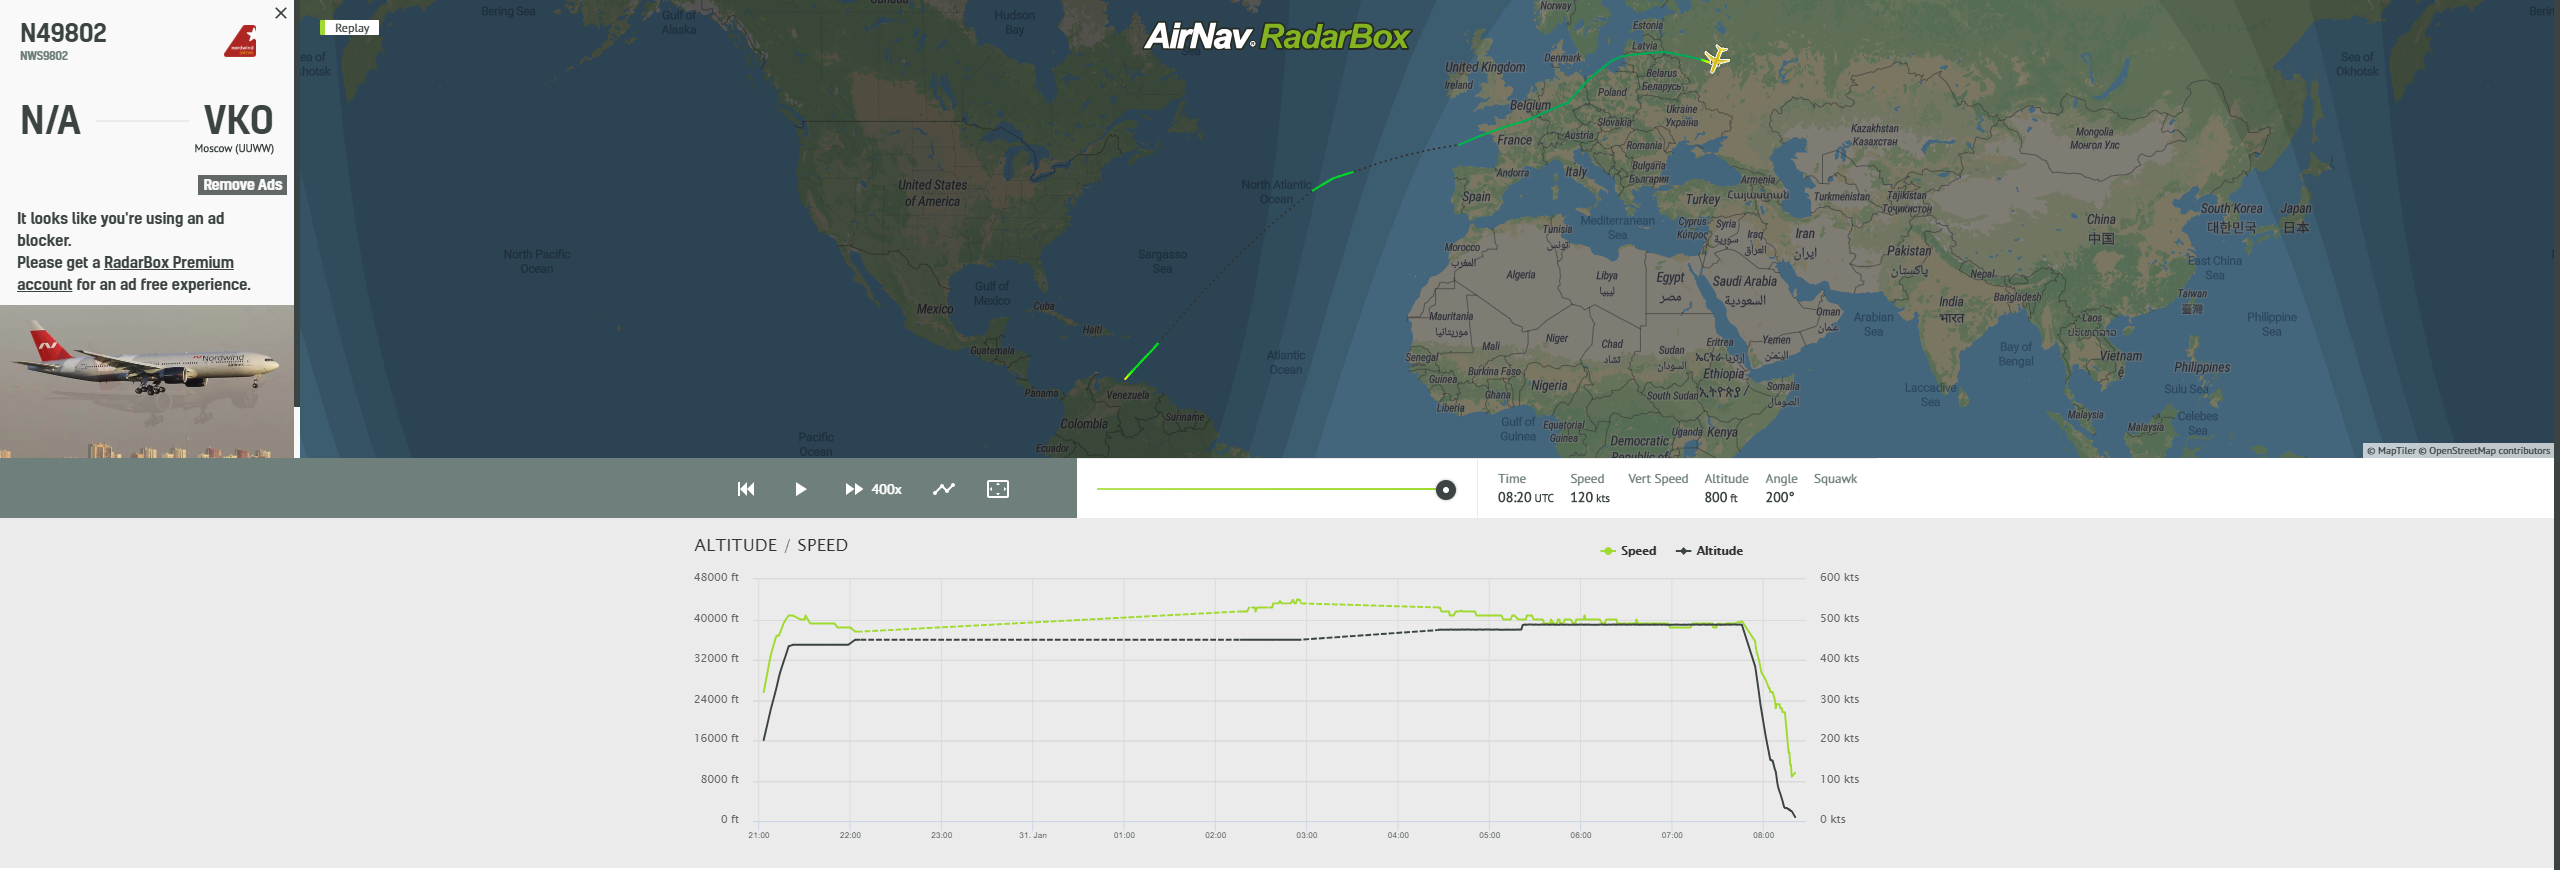
Task: Click the Nordwind airline logo icon
Action: 241,42
